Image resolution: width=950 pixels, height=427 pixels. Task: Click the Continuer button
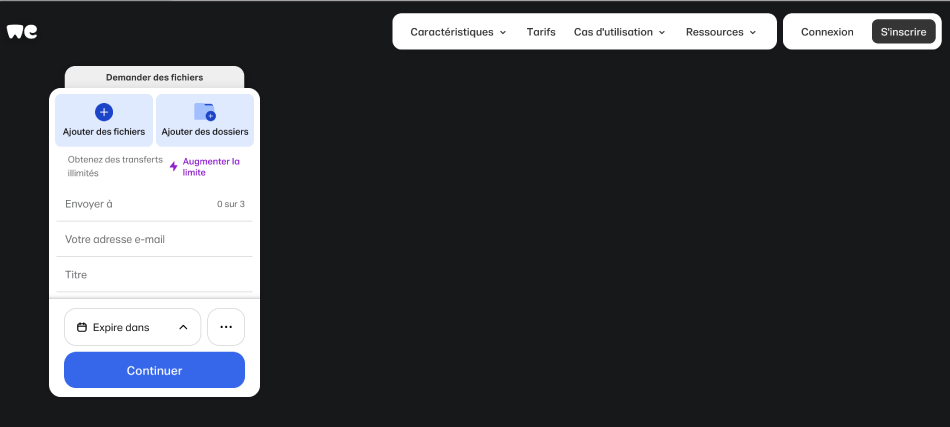coord(154,370)
